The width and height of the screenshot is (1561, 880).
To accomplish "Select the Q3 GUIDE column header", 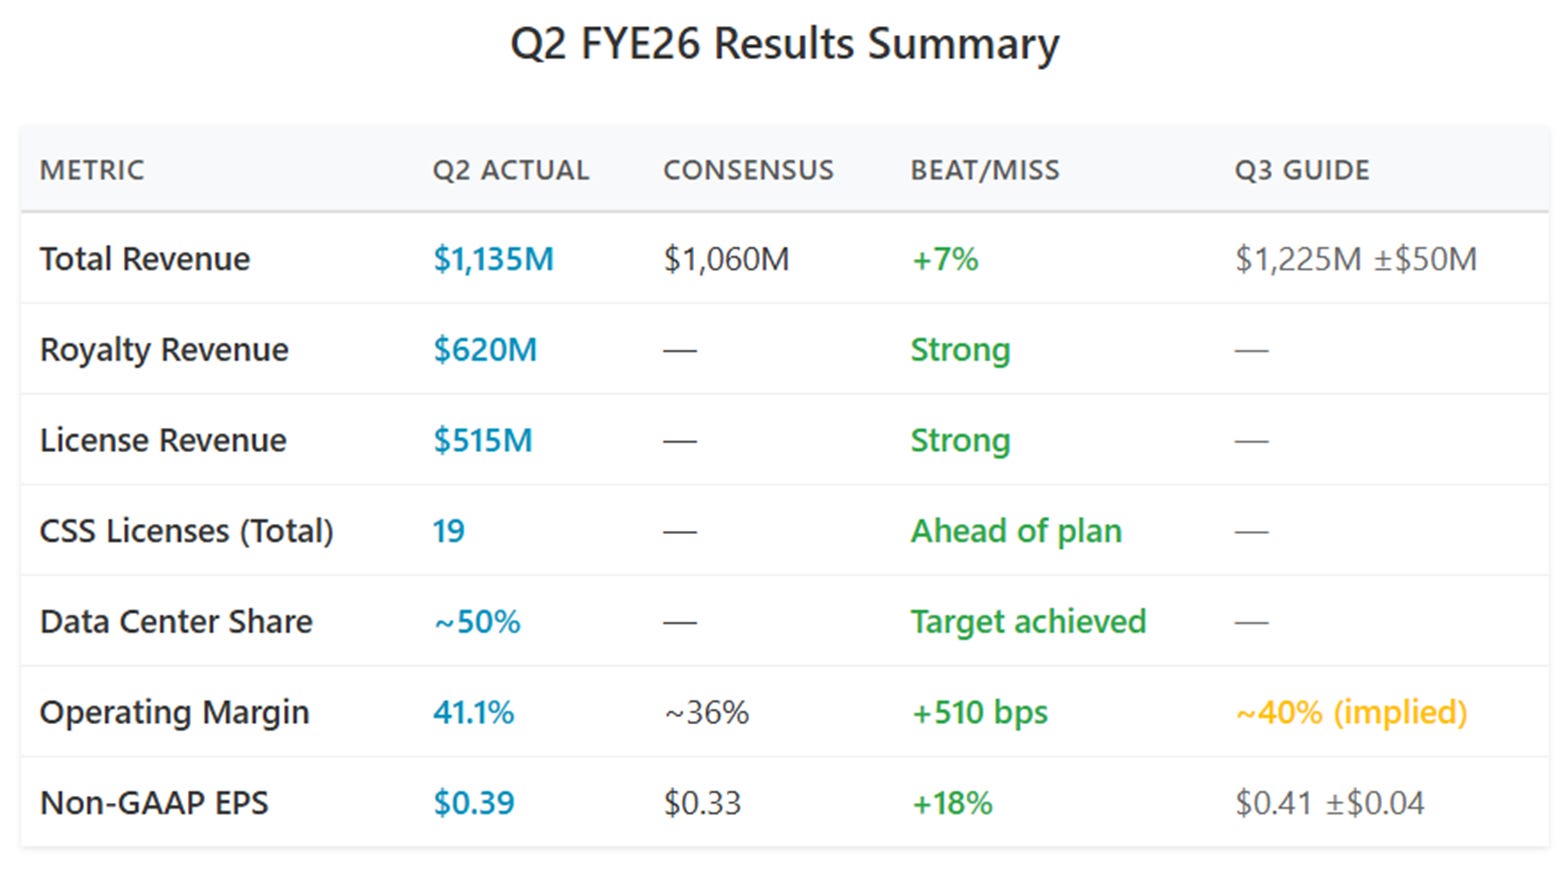I will point(1302,170).
